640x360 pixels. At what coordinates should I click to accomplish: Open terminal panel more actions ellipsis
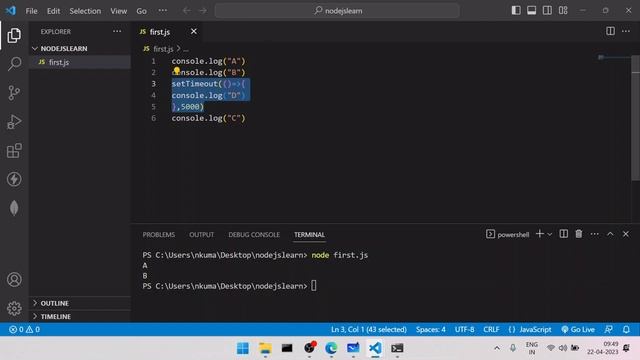[x=595, y=234]
